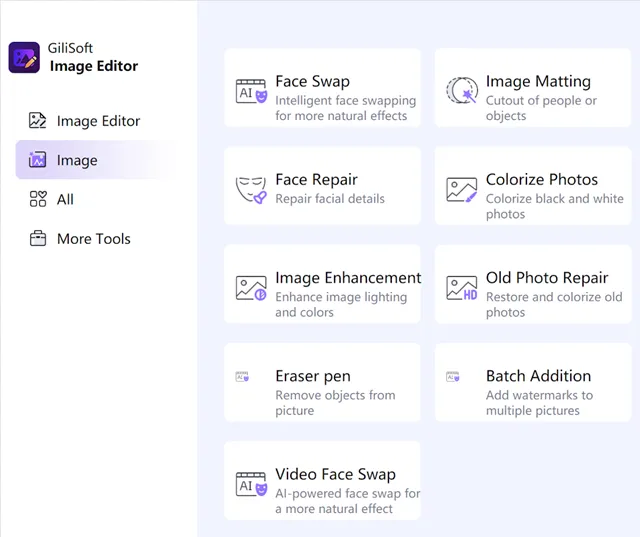Click 'Repair facial details' text

[x=330, y=199]
